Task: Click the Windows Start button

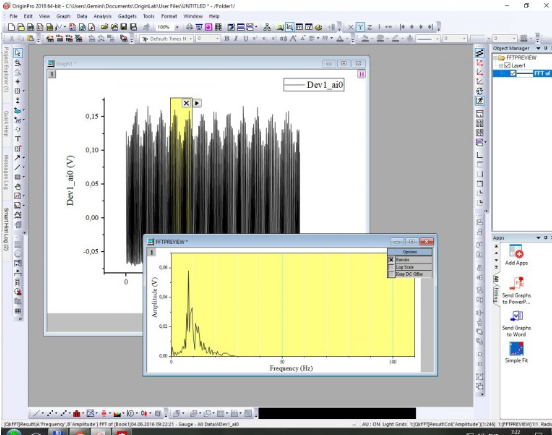Action: point(13,432)
